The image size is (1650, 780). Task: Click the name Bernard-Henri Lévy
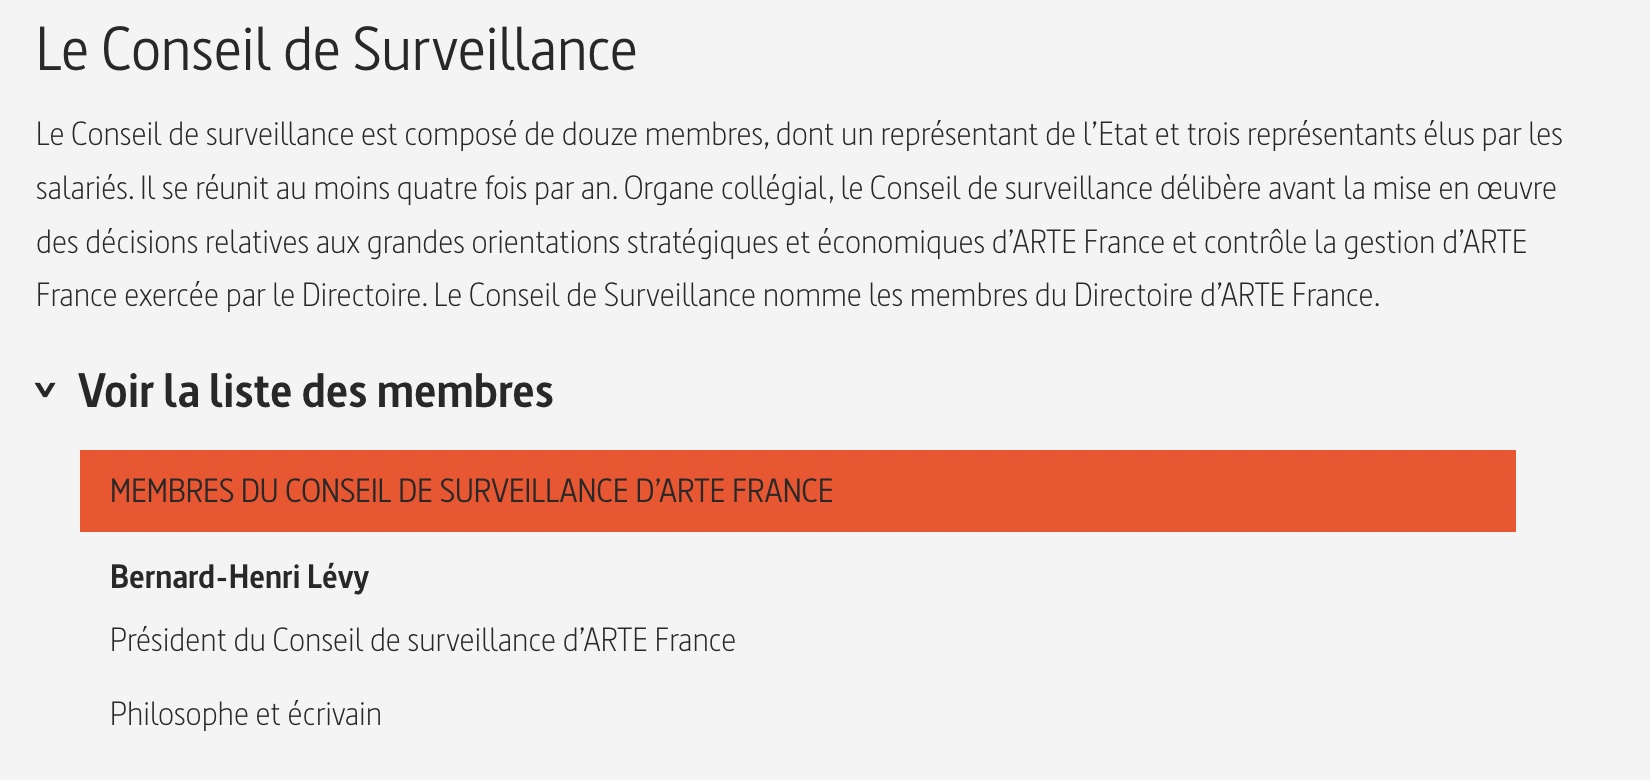[240, 577]
